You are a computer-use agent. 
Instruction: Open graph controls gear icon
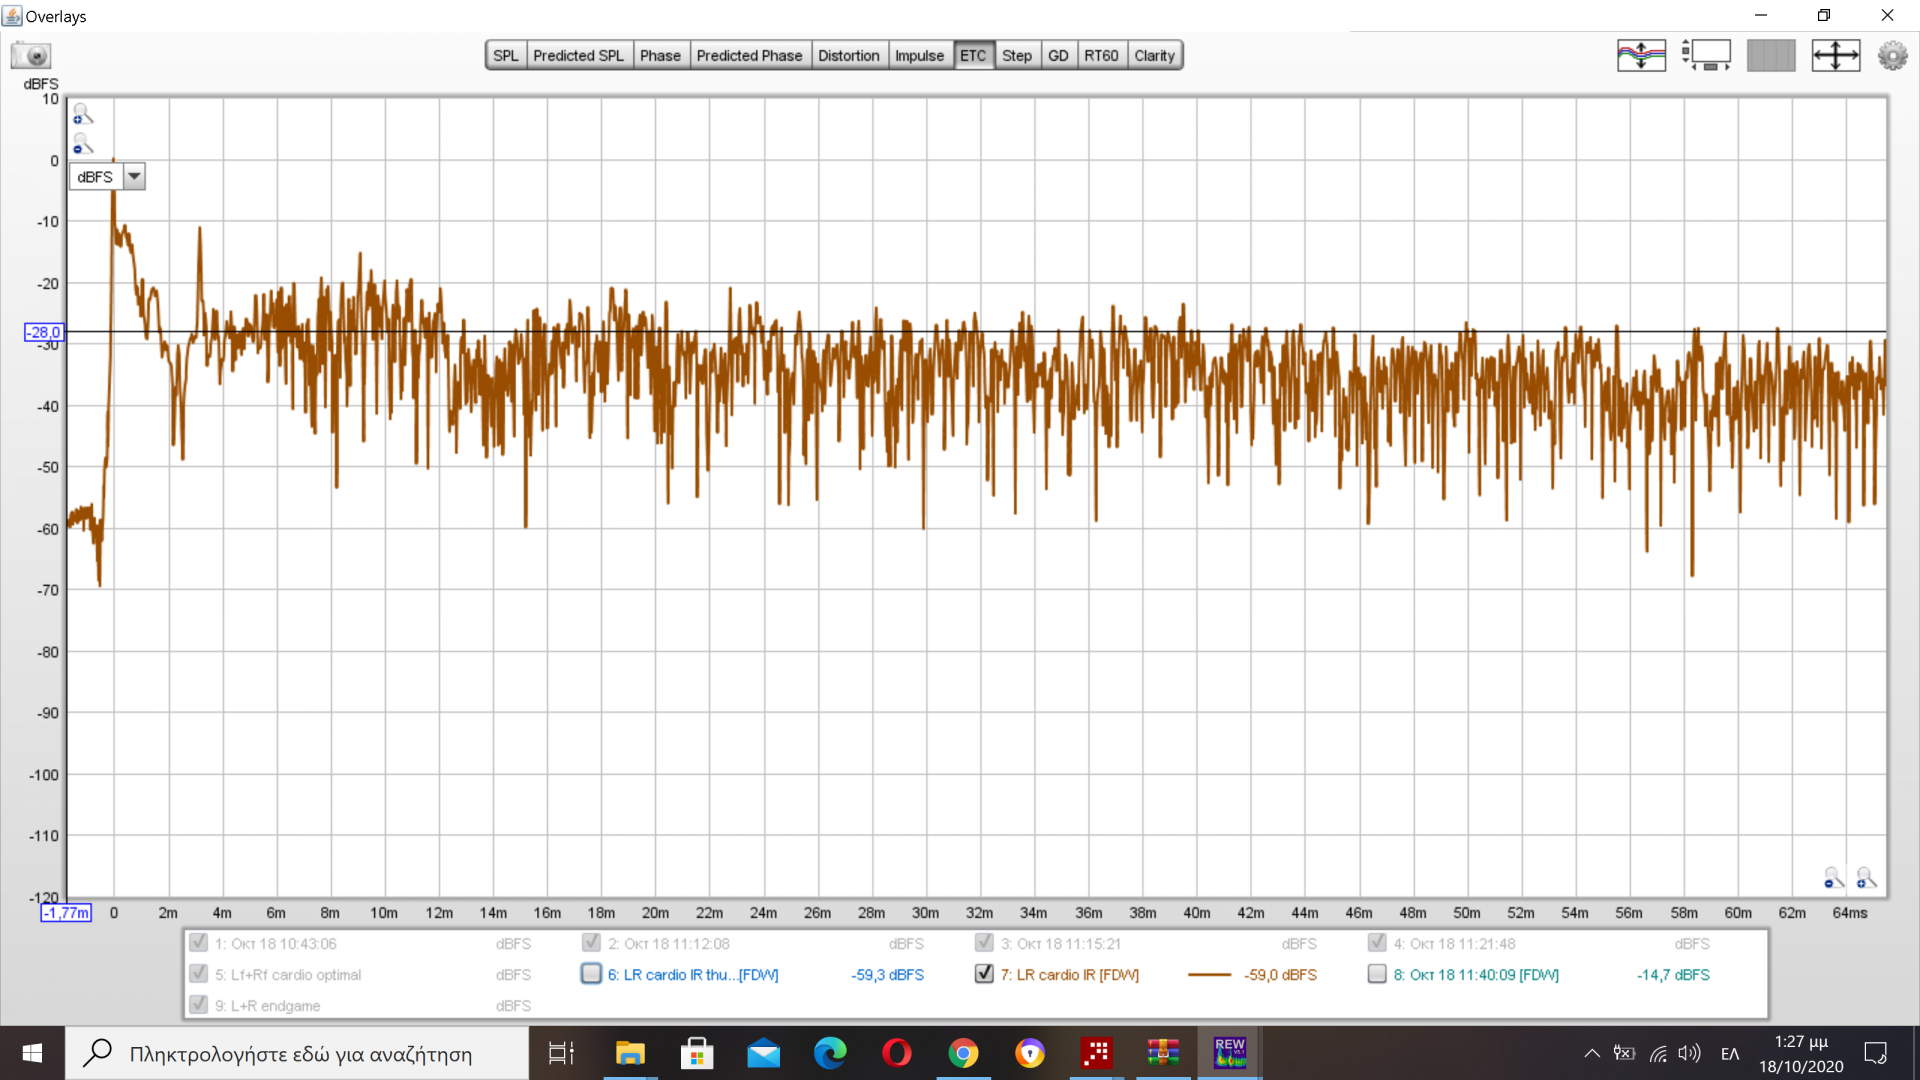coord(1892,55)
